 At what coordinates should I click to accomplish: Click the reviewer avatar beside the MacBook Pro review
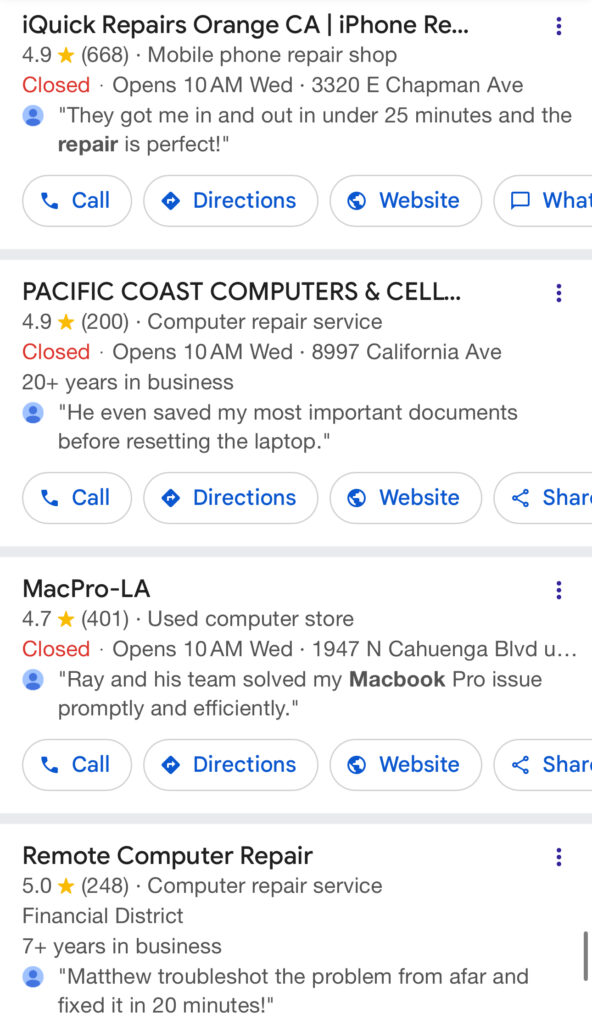point(33,680)
